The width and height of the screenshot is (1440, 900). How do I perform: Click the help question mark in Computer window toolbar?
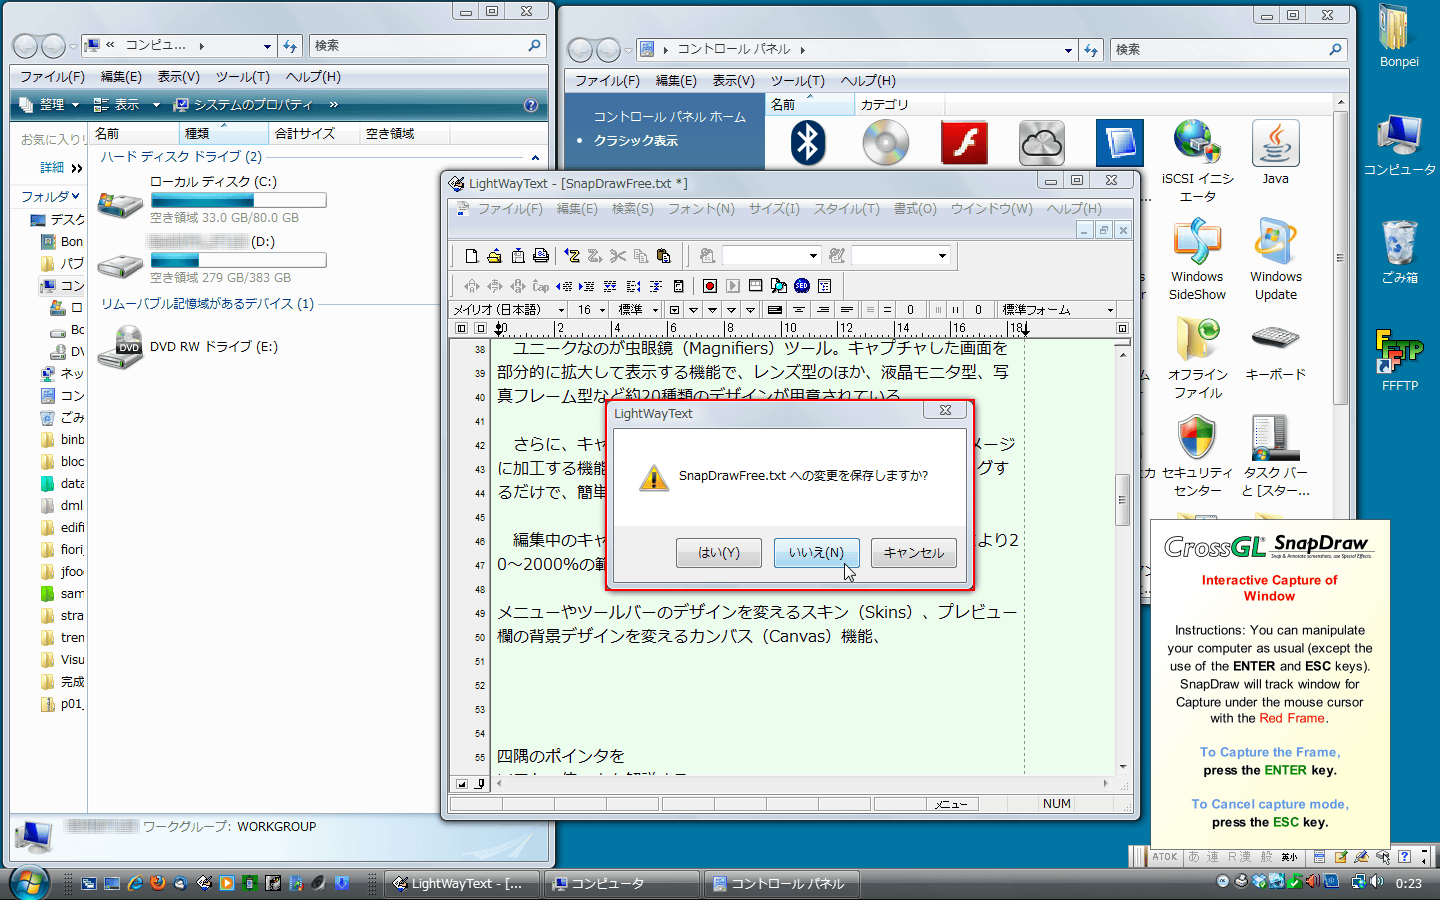coord(531,105)
